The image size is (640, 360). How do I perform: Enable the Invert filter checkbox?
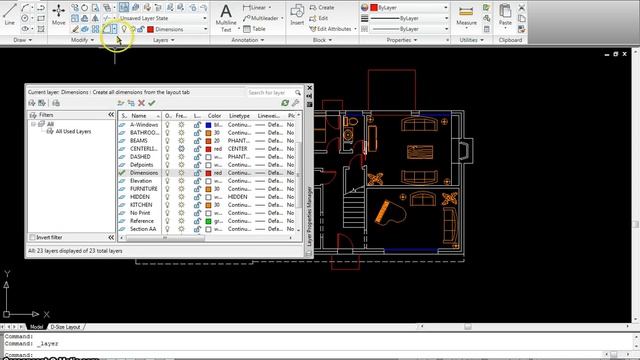(32, 237)
